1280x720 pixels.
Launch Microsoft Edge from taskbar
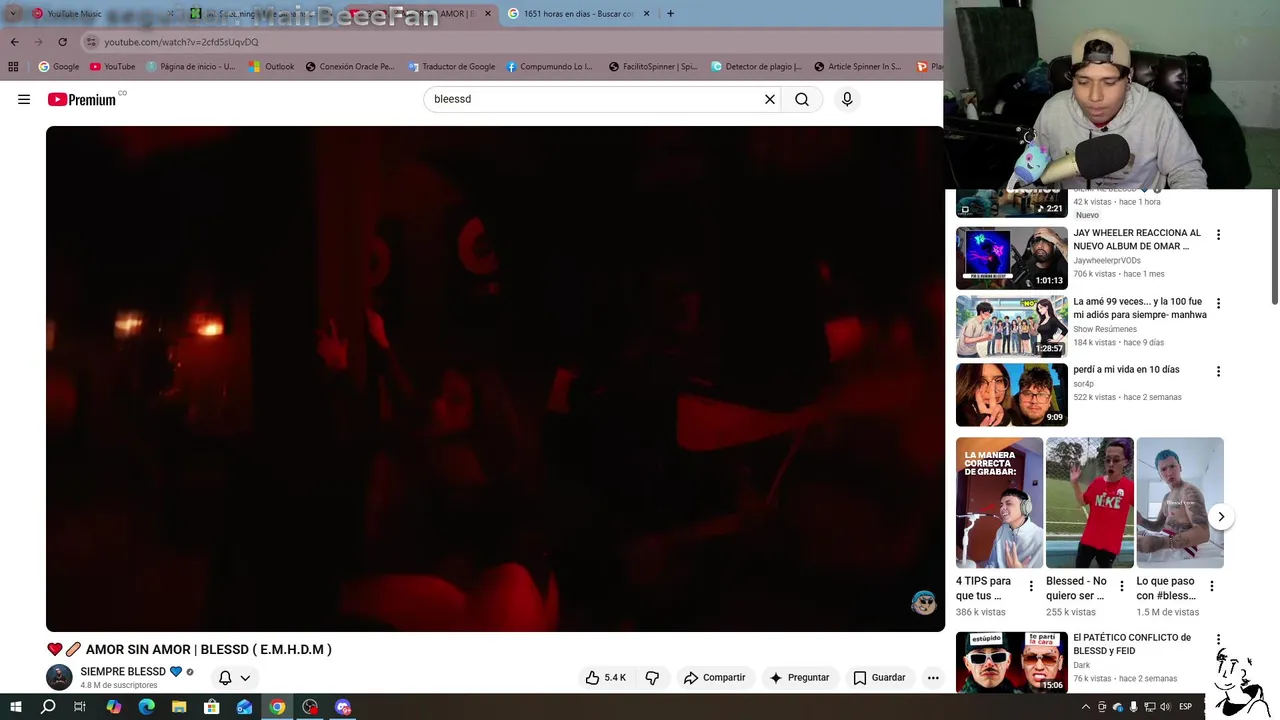click(146, 707)
